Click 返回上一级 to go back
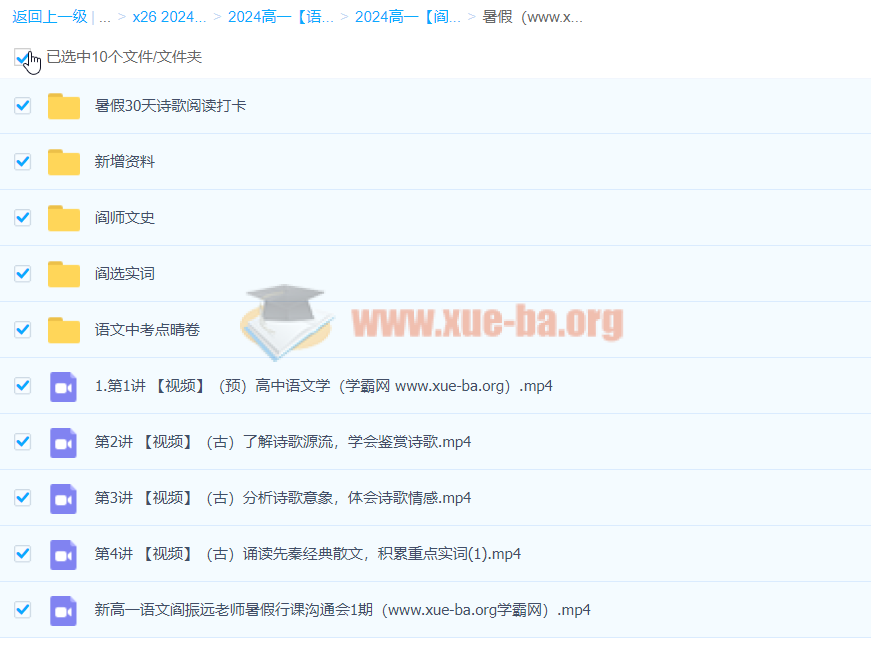 pyautogui.click(x=50, y=17)
